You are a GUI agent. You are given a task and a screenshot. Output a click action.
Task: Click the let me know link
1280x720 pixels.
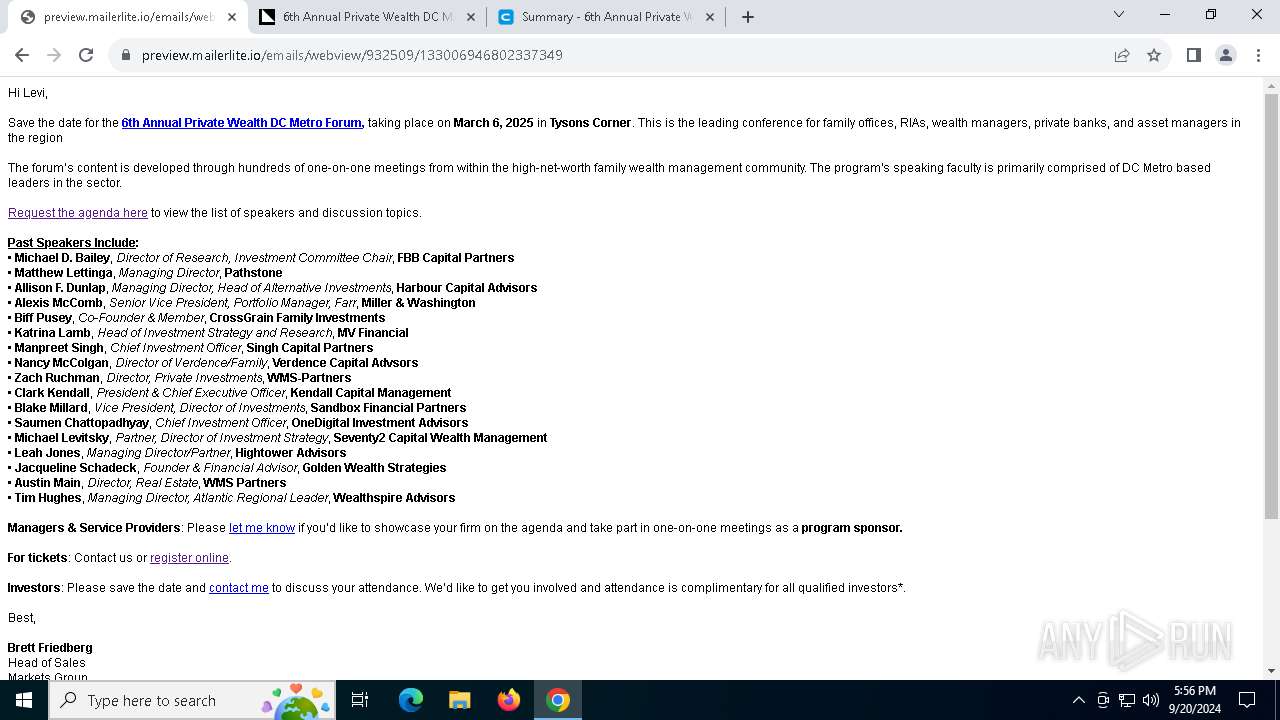[x=262, y=528]
